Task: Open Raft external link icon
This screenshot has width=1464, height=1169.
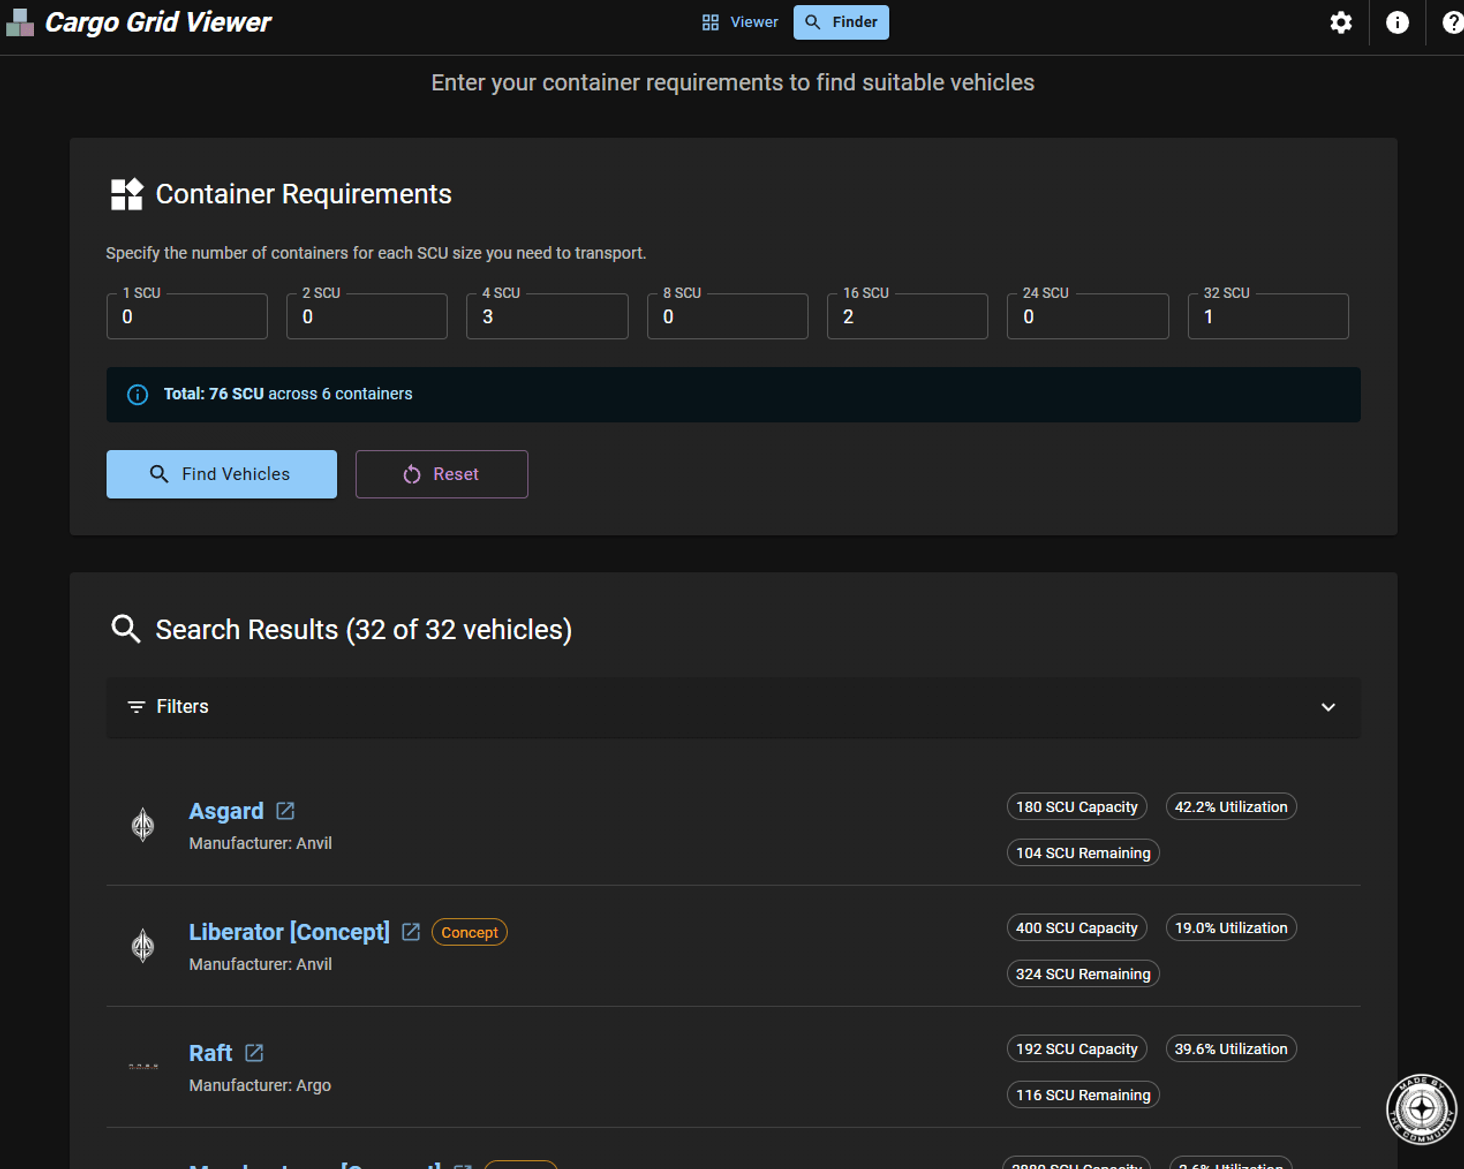Action: (x=254, y=1053)
